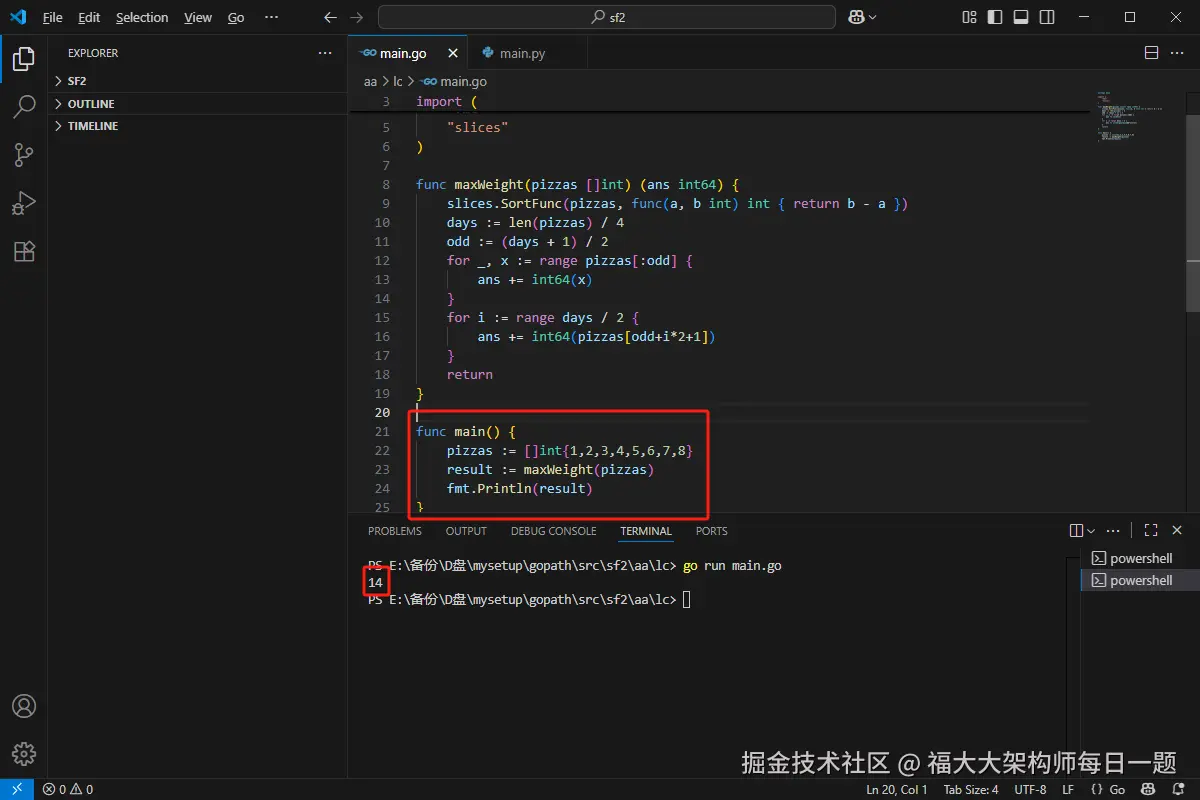The height and width of the screenshot is (800, 1200).
Task: Change Tab Size: 4 indentation setting
Action: click(971, 789)
